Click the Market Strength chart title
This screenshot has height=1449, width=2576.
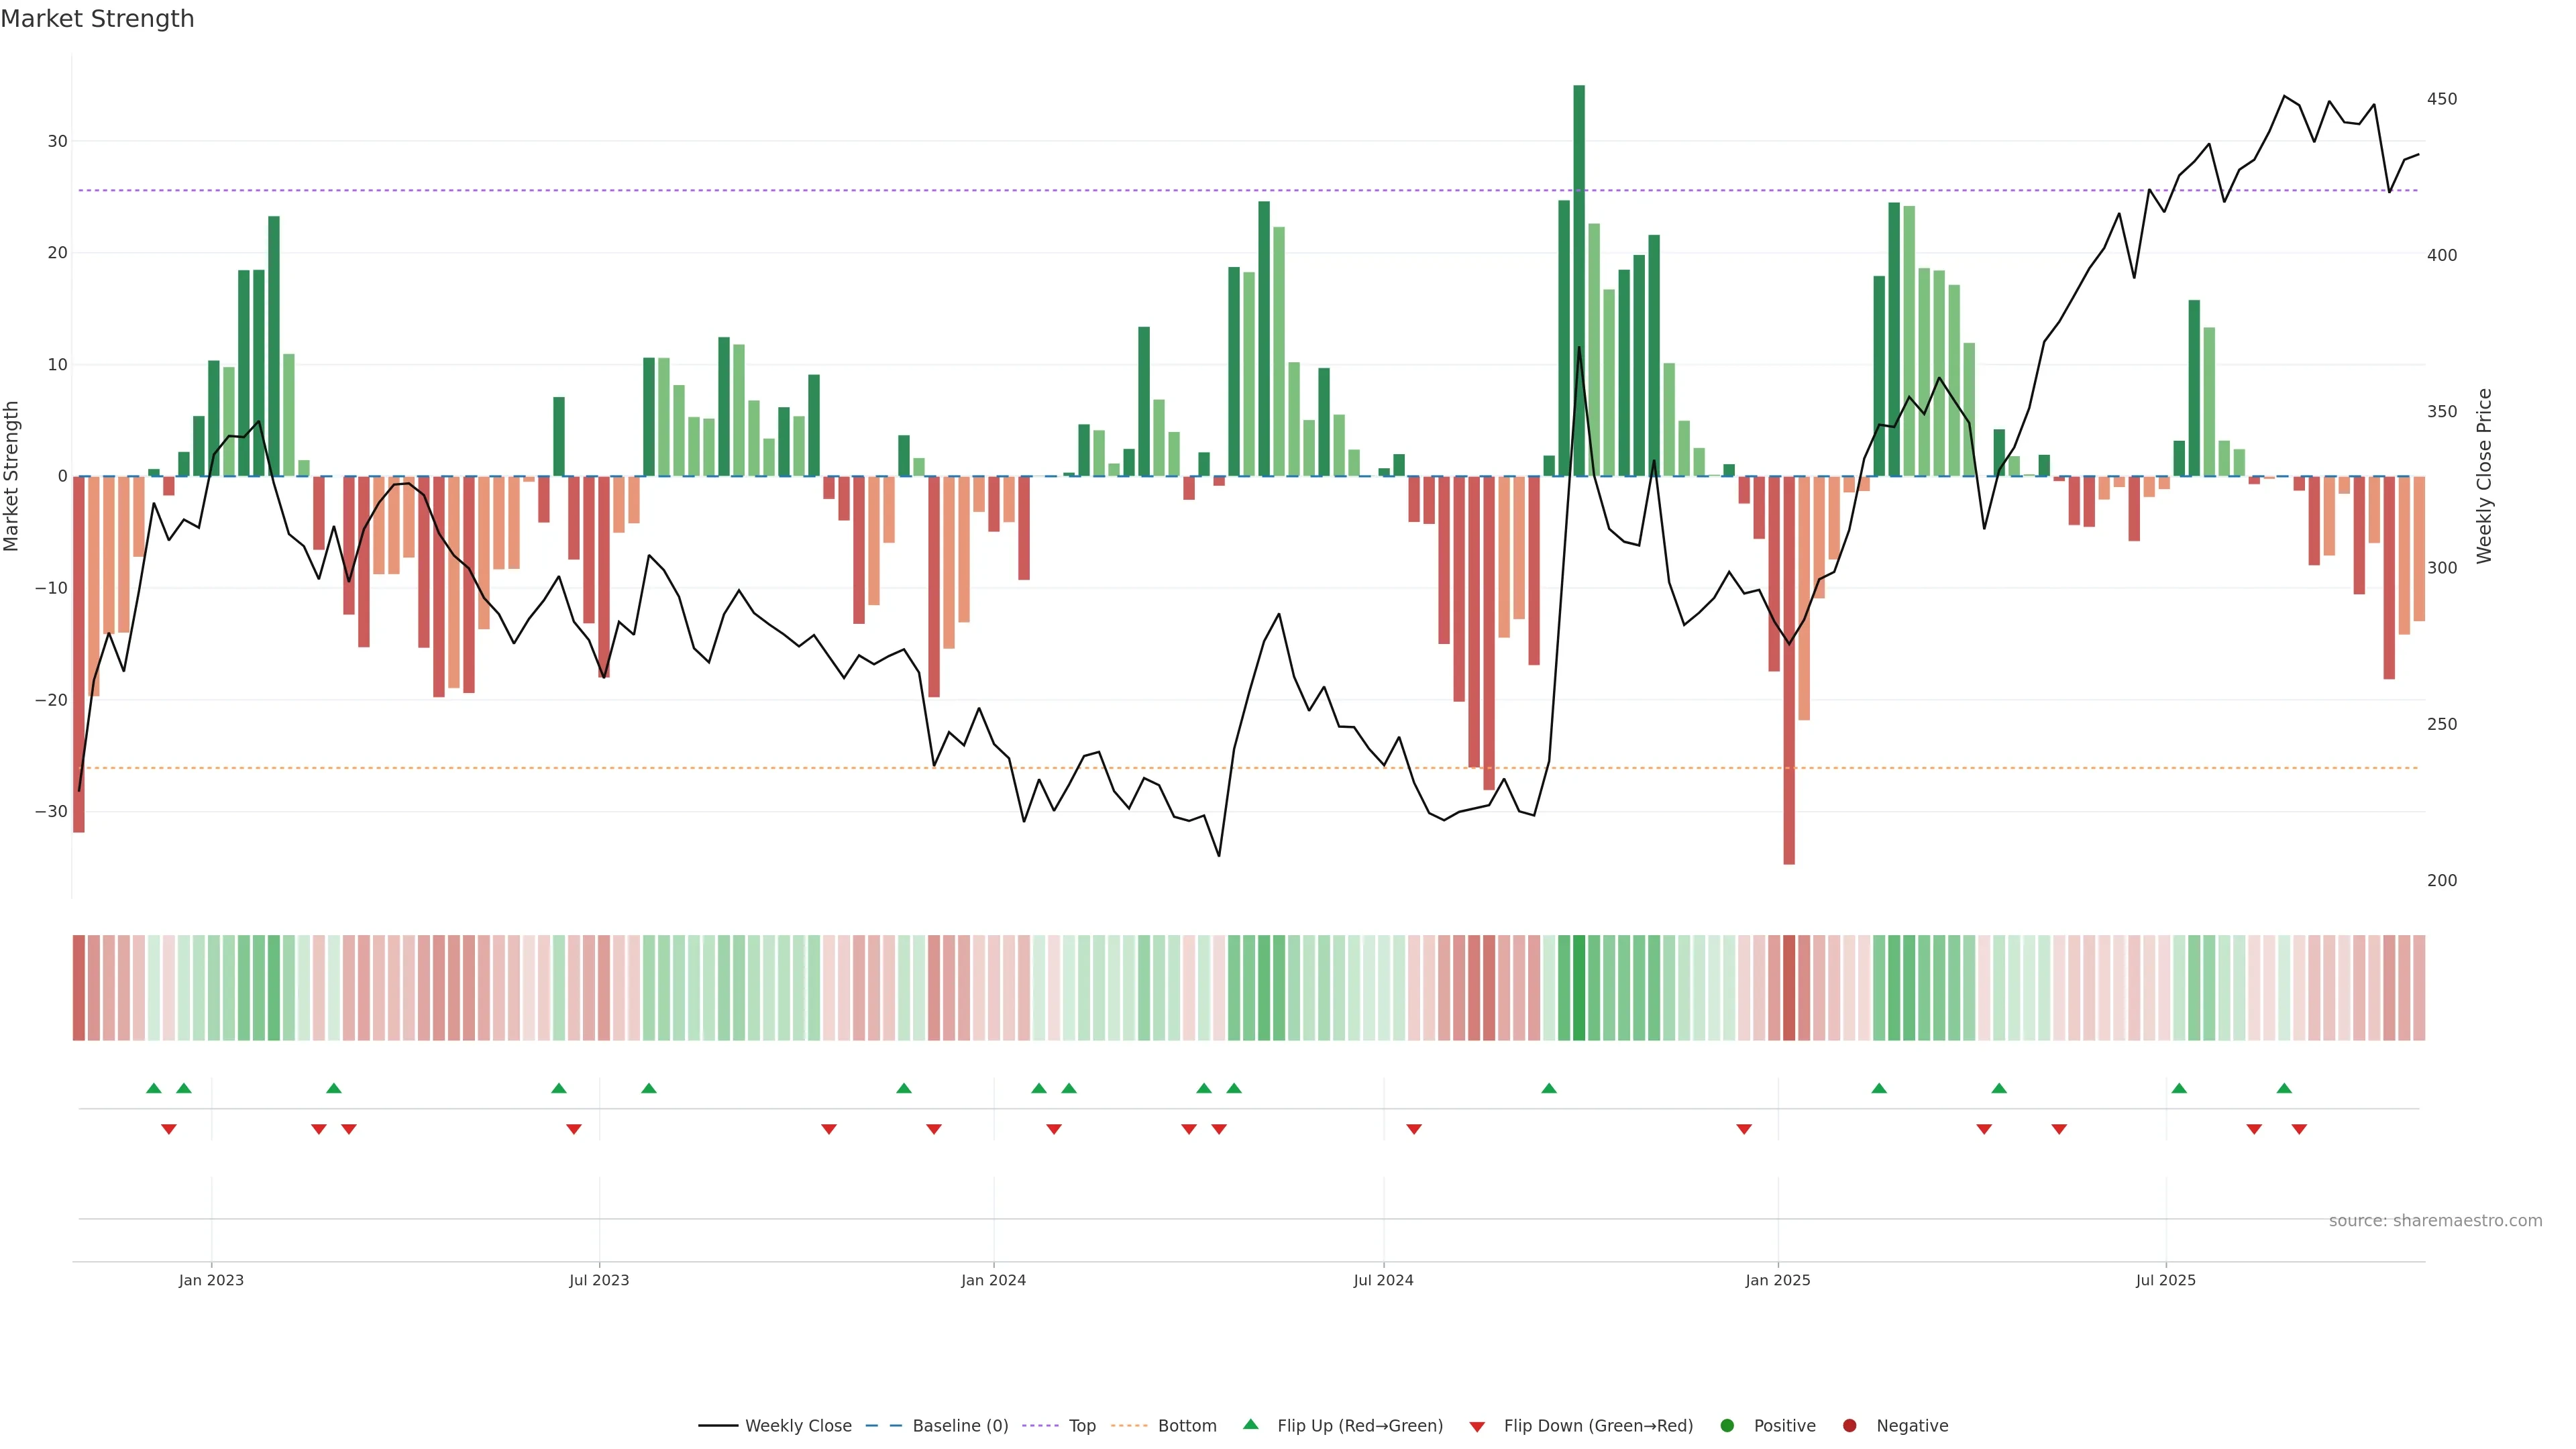click(97, 19)
